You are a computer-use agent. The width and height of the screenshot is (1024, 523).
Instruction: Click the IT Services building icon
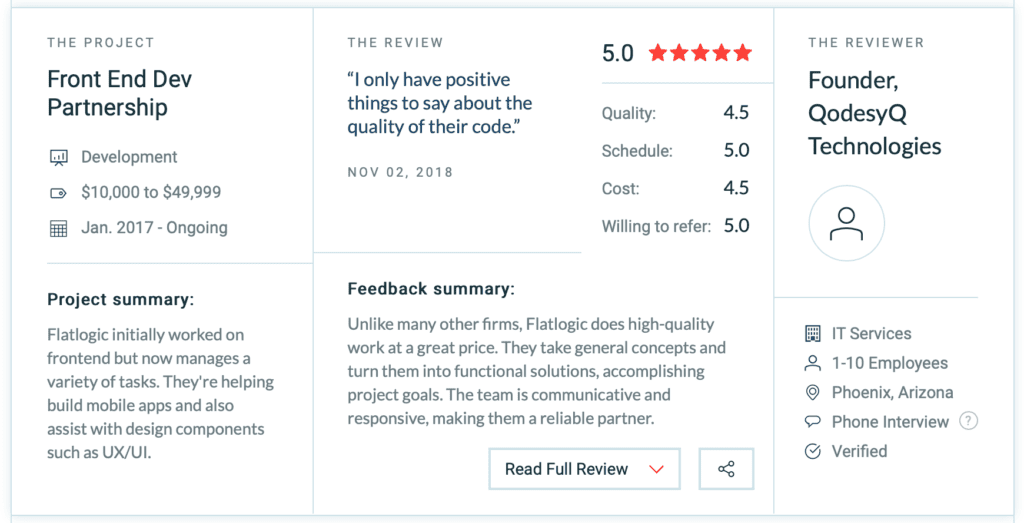(812, 334)
